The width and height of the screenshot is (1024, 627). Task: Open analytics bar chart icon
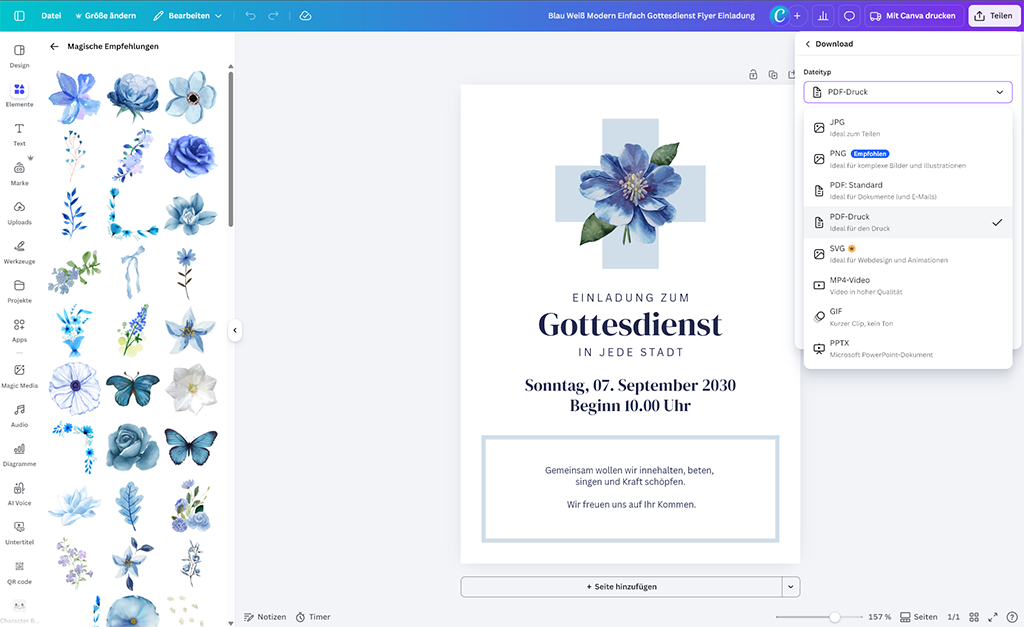[x=823, y=16]
